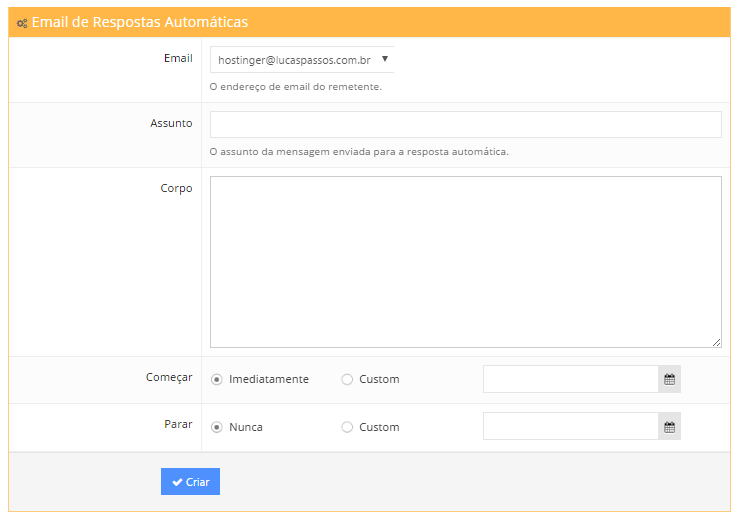The image size is (744, 518).
Task: Expand the sender Email dropdown
Action: (x=302, y=60)
